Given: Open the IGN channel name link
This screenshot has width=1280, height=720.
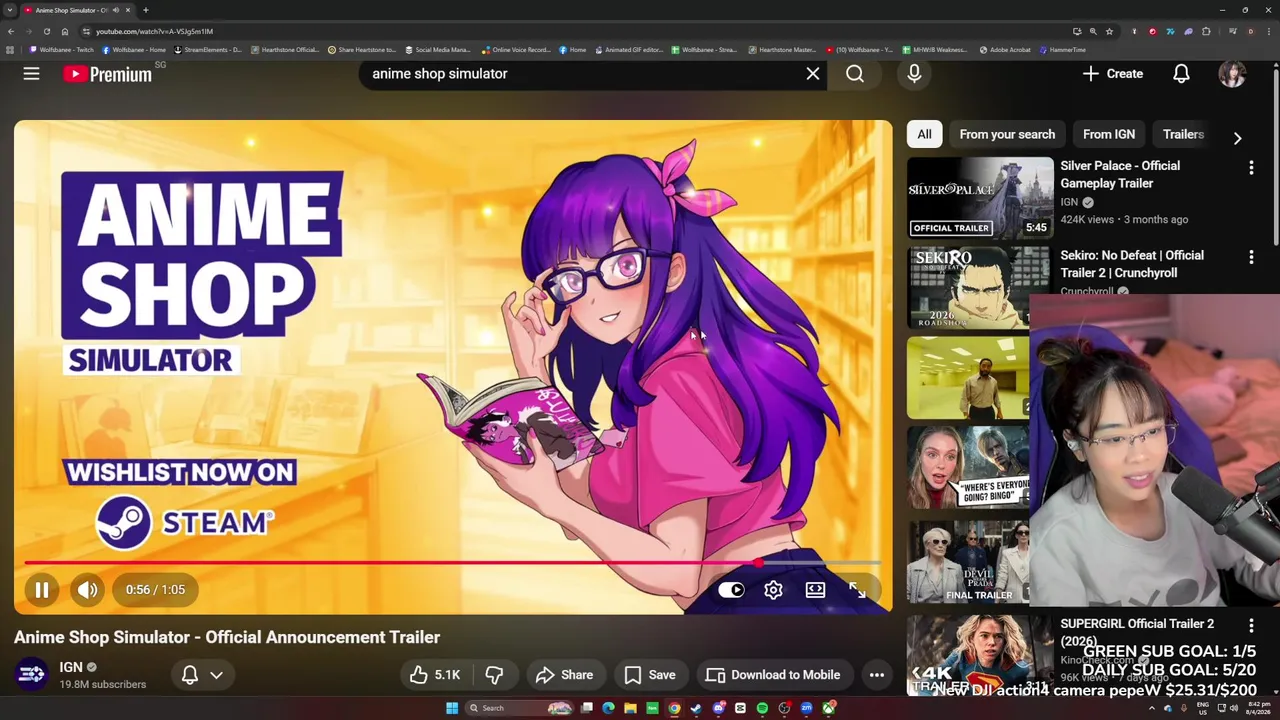Looking at the screenshot, I should [71, 667].
